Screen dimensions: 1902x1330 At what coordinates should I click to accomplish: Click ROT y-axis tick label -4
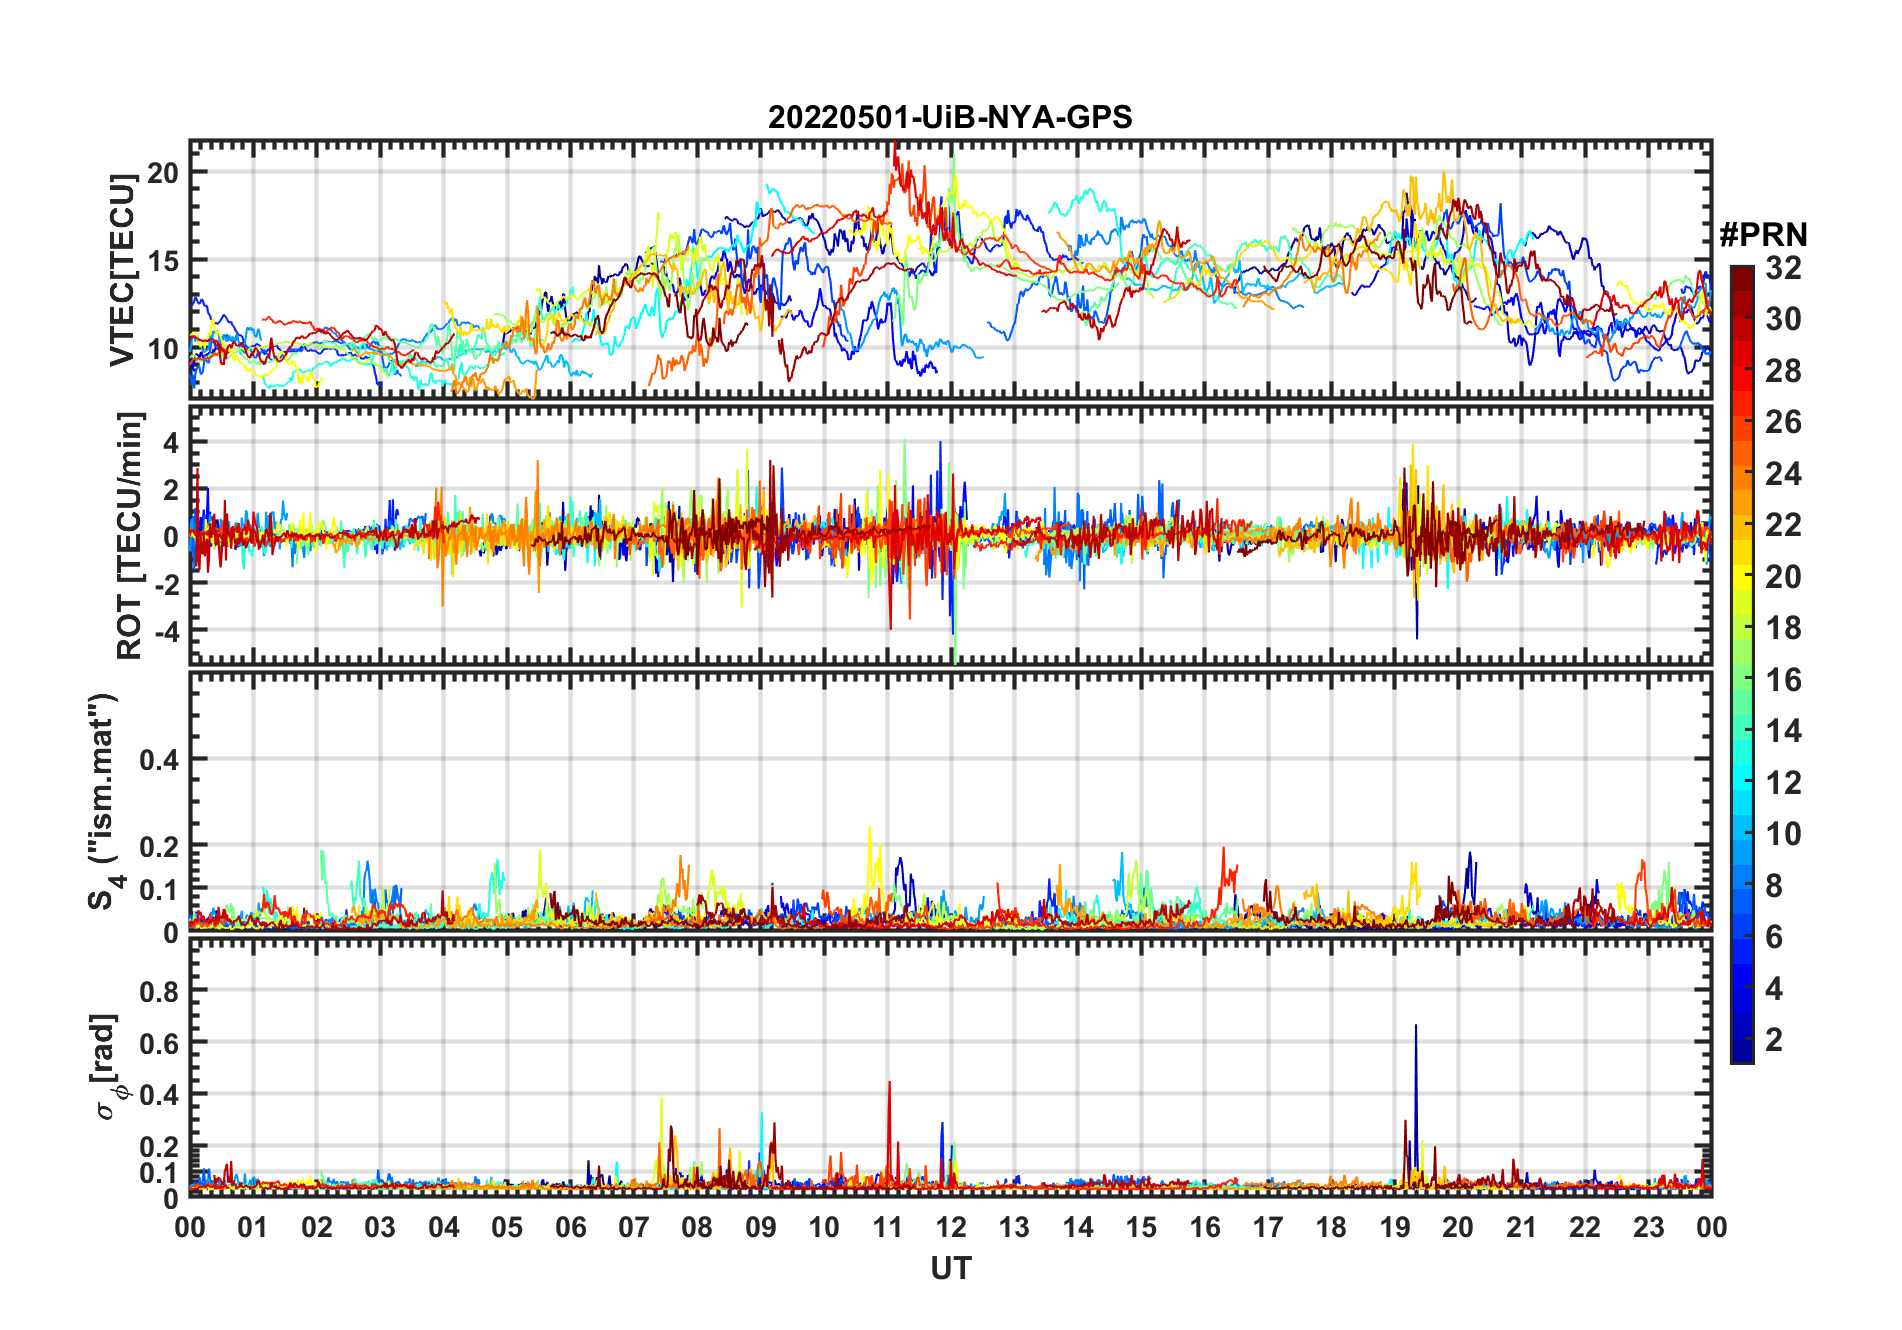(x=167, y=632)
